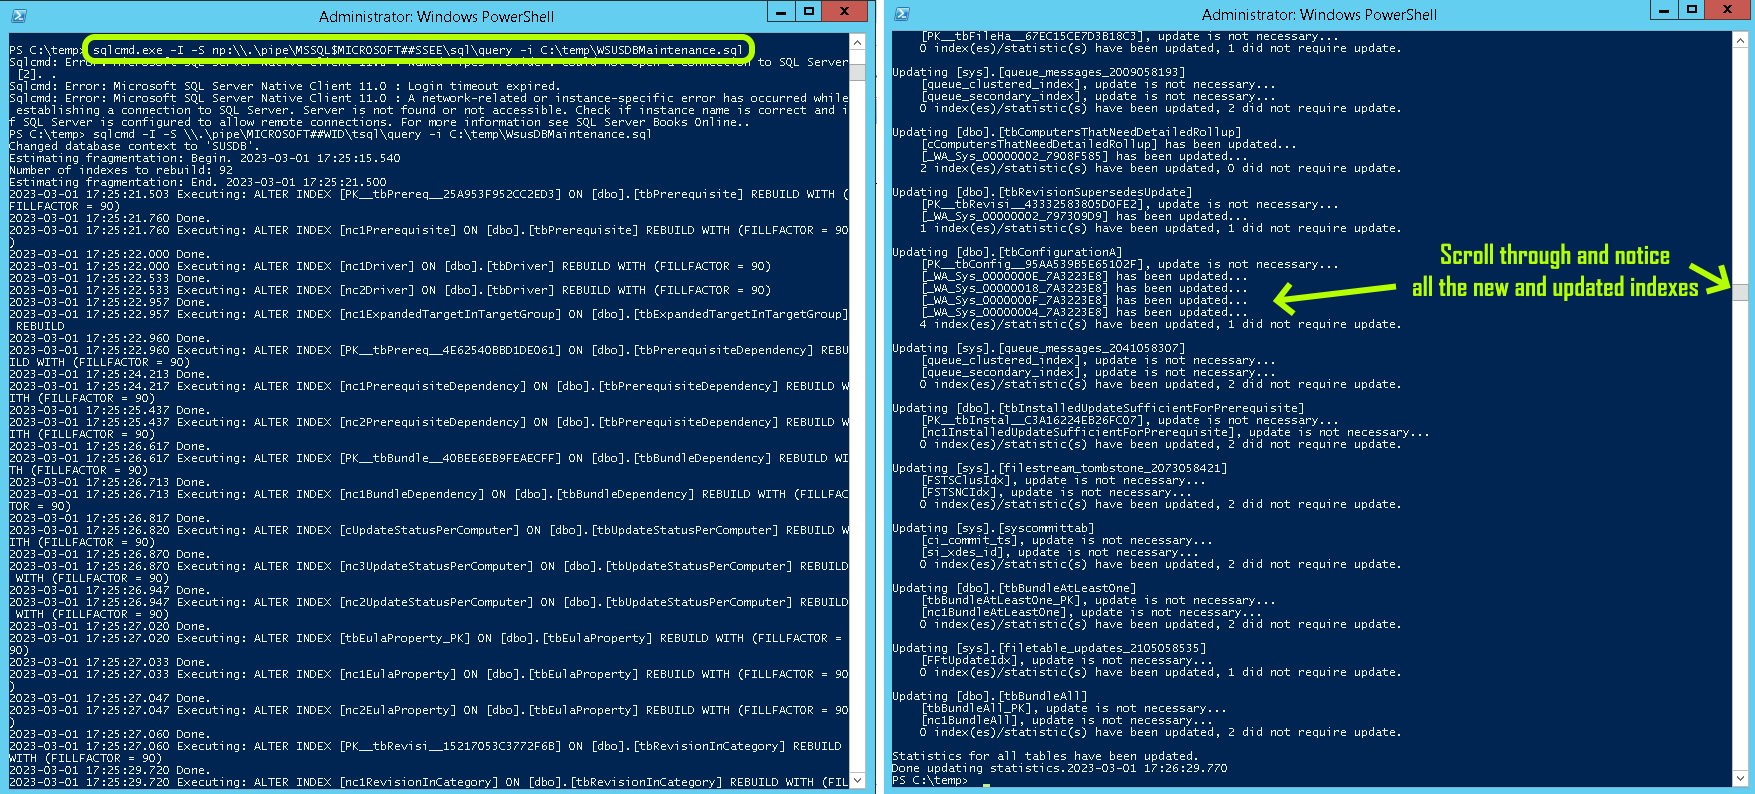Close the left PowerShell window
This screenshot has height=794, width=1755.
845,11
